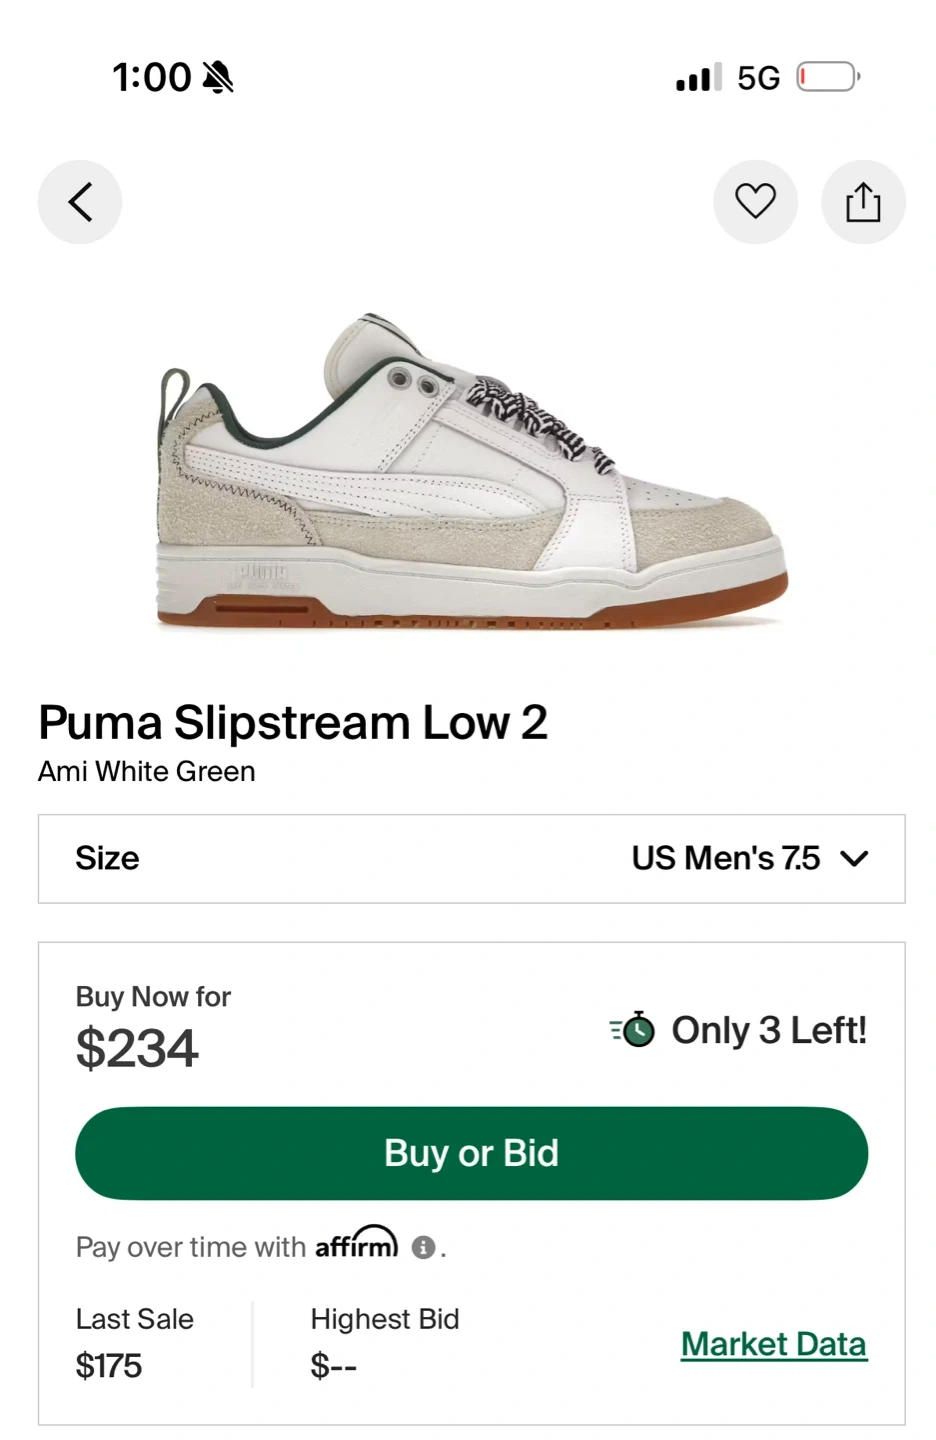
Task: Tap the Buy Now $234 price
Action: pos(137,1048)
